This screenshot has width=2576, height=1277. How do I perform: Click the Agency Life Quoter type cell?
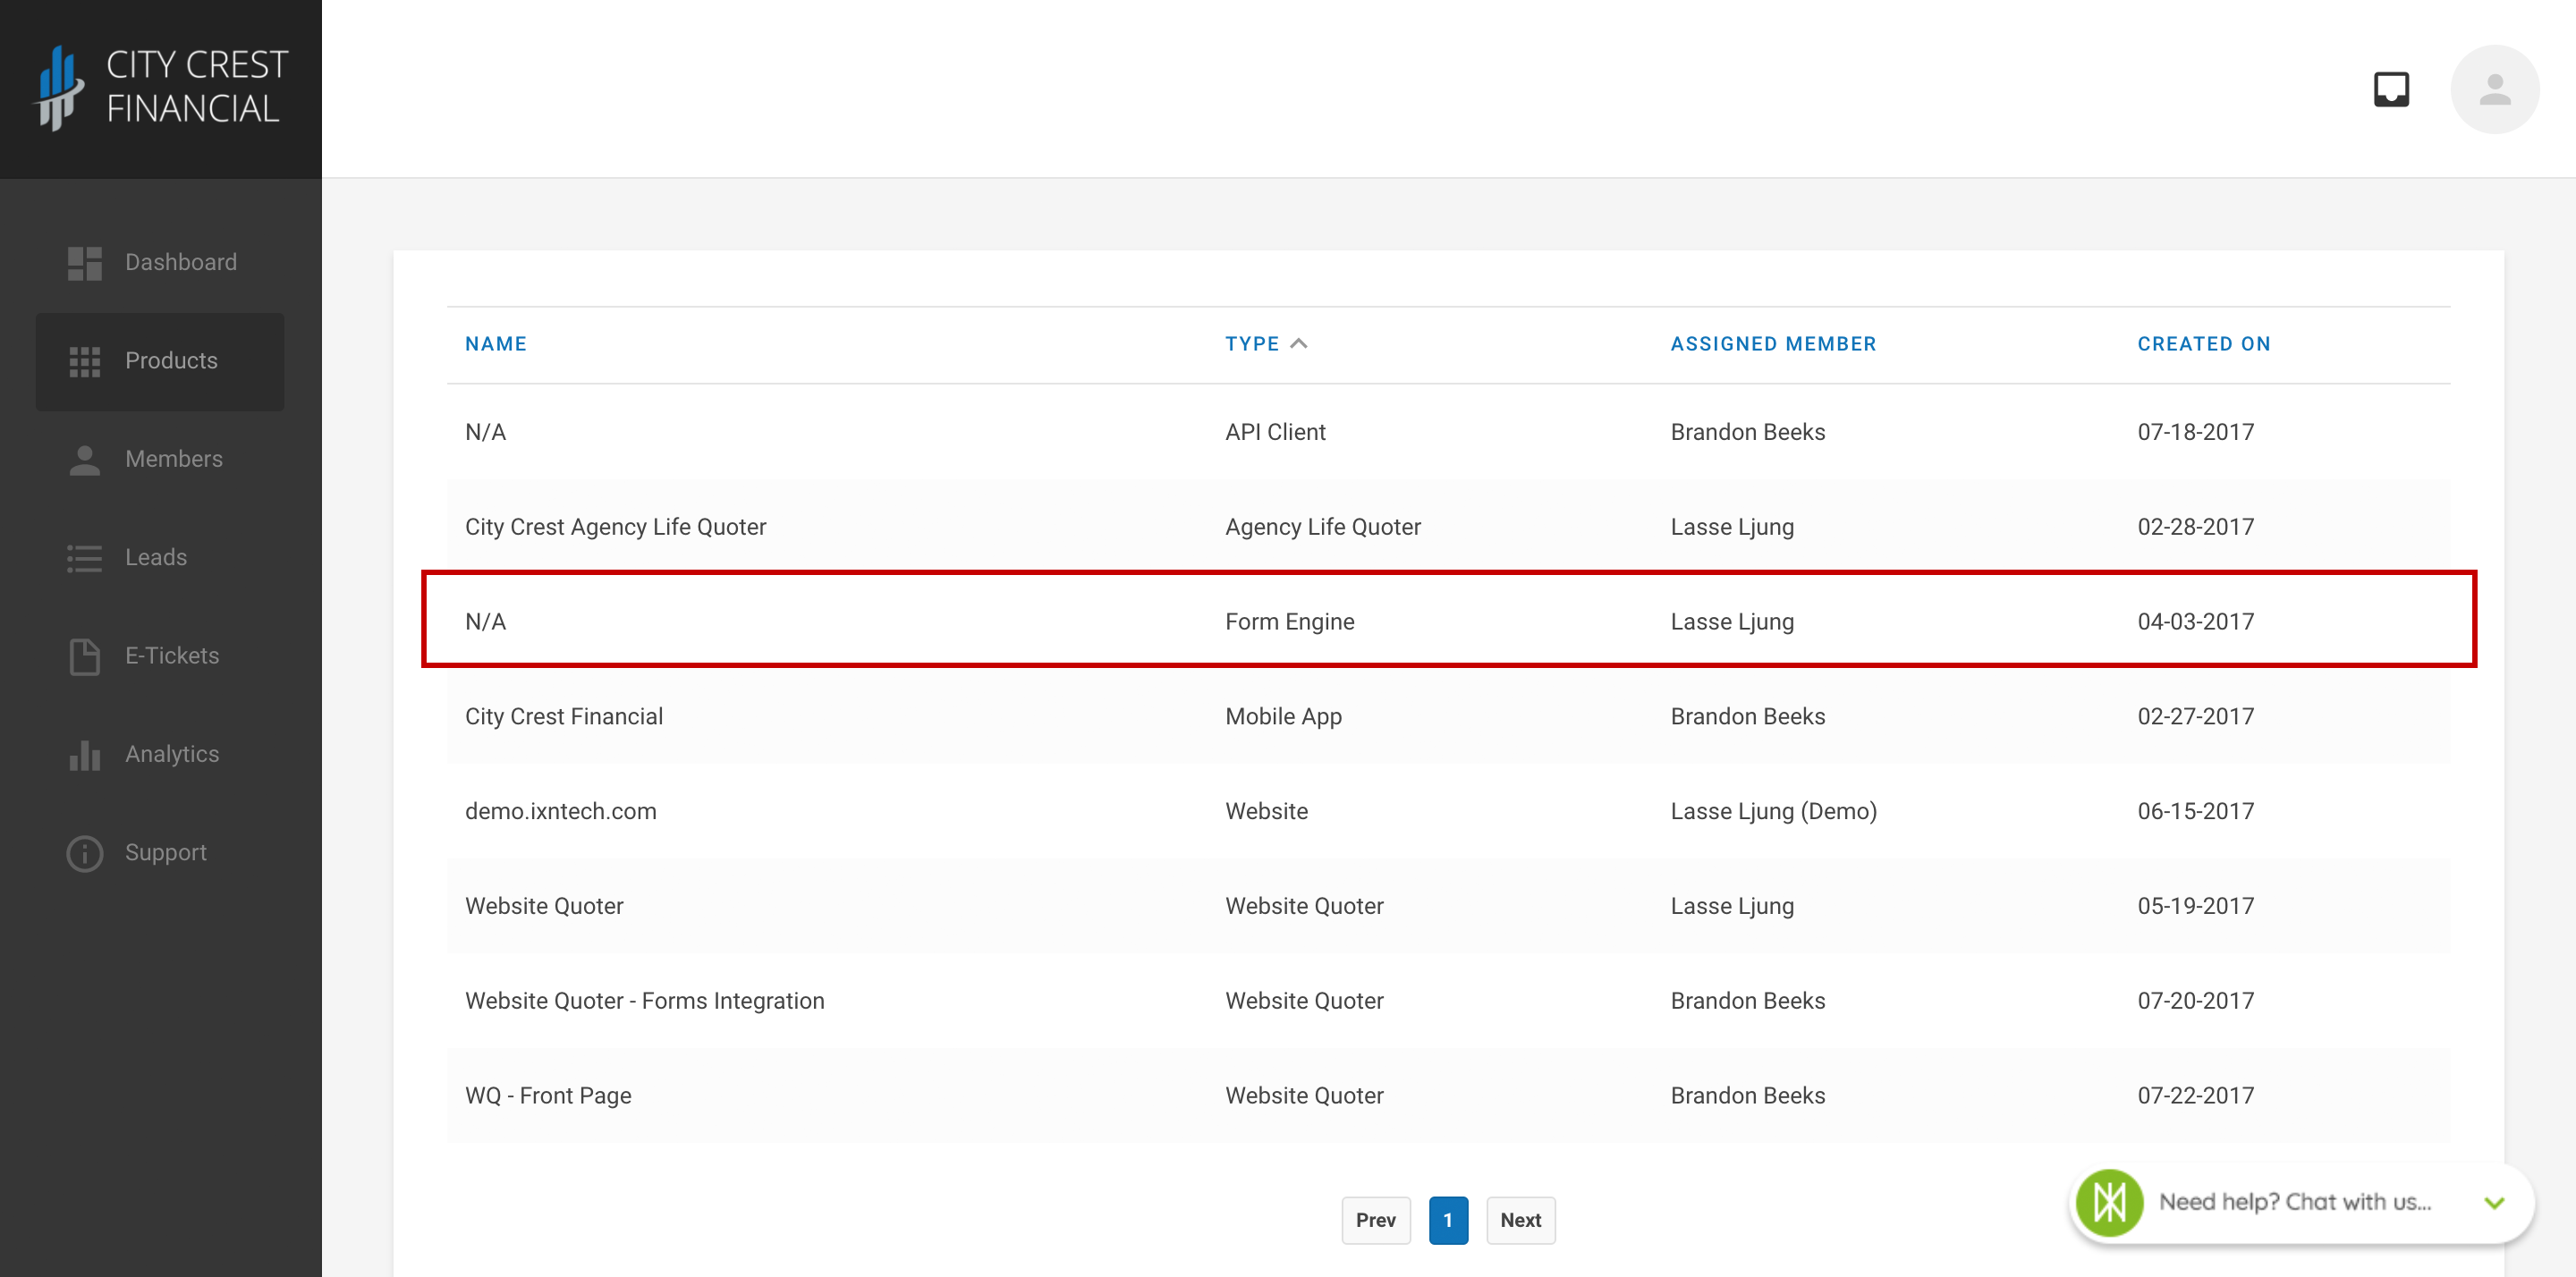pos(1322,527)
